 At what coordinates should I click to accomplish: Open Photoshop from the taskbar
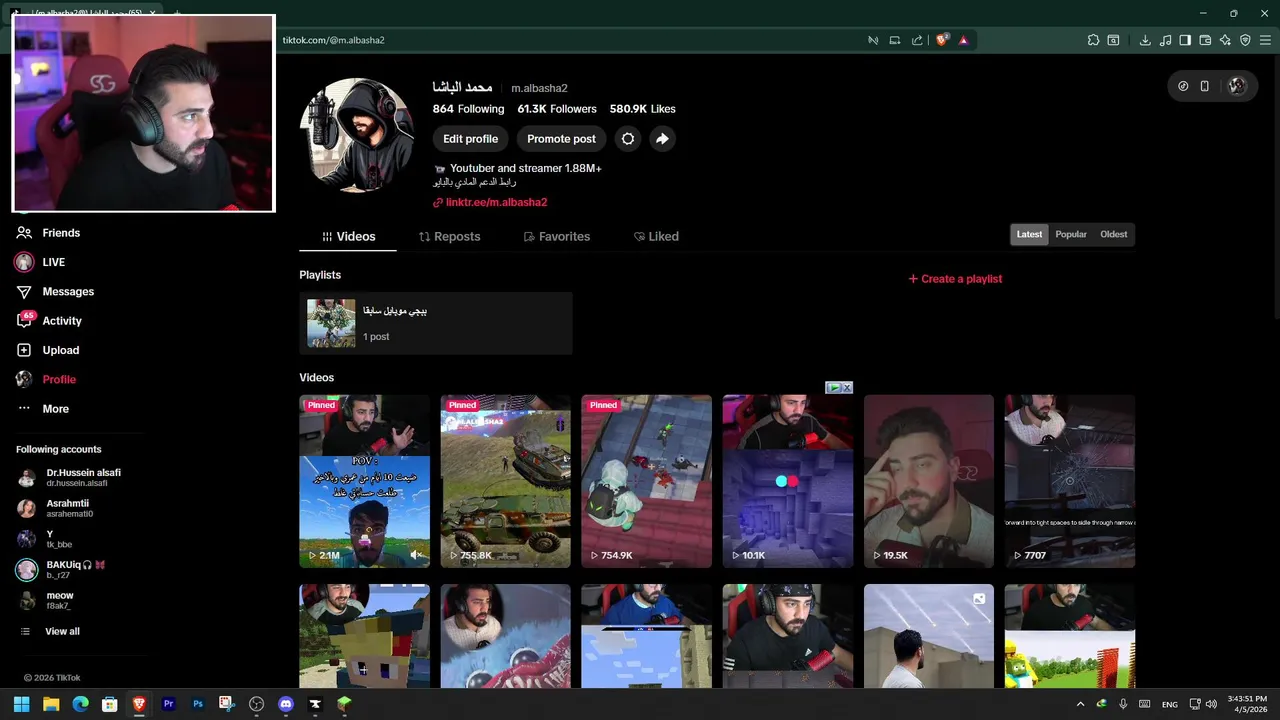coord(198,704)
